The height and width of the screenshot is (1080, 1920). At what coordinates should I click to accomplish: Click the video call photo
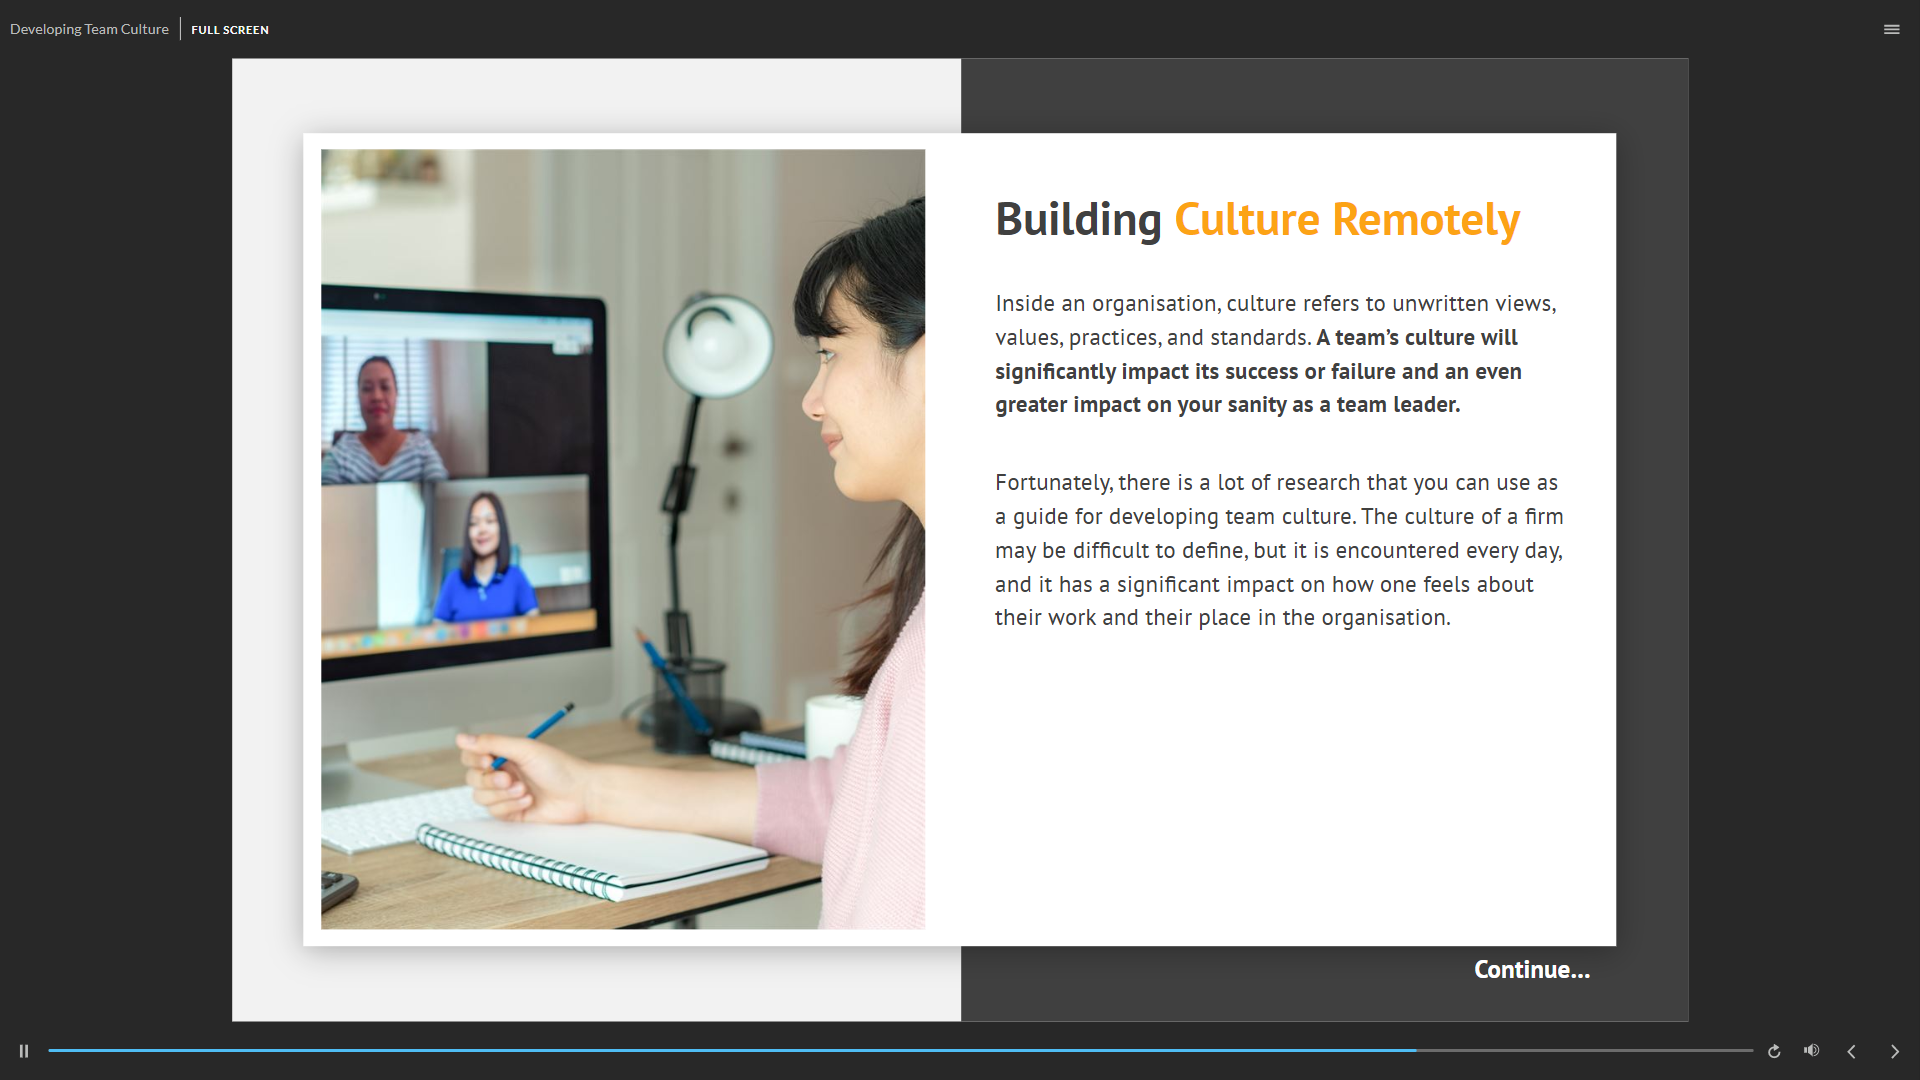[622, 539]
